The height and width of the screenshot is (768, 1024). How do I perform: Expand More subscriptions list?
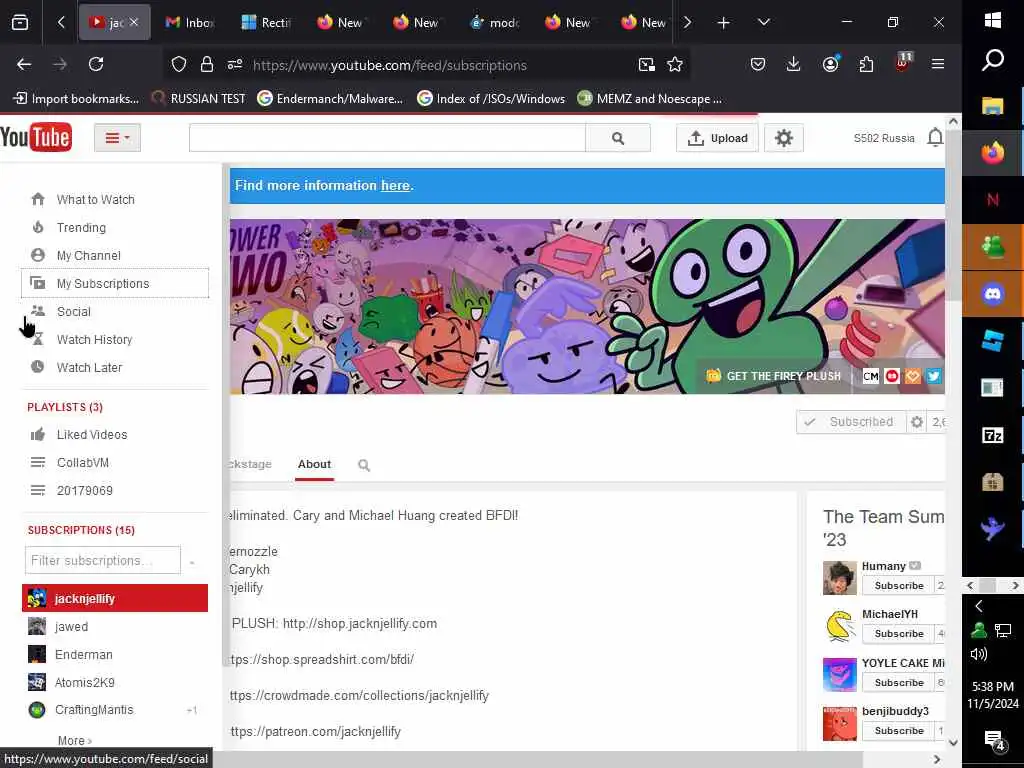74,741
